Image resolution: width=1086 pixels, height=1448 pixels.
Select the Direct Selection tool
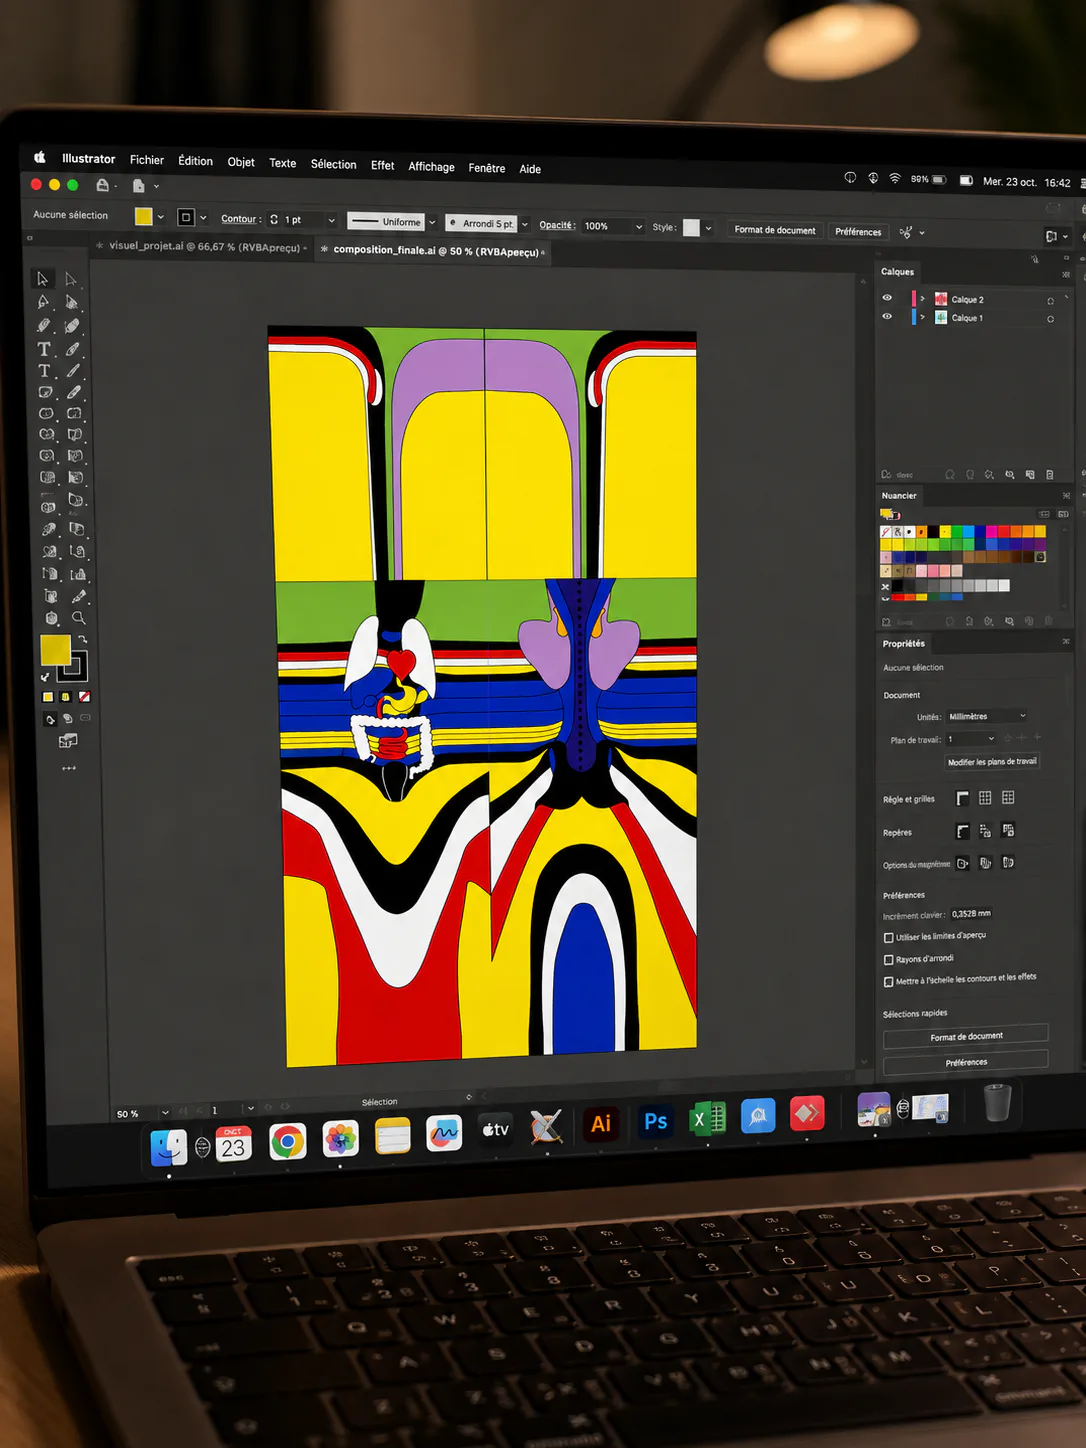click(x=70, y=279)
